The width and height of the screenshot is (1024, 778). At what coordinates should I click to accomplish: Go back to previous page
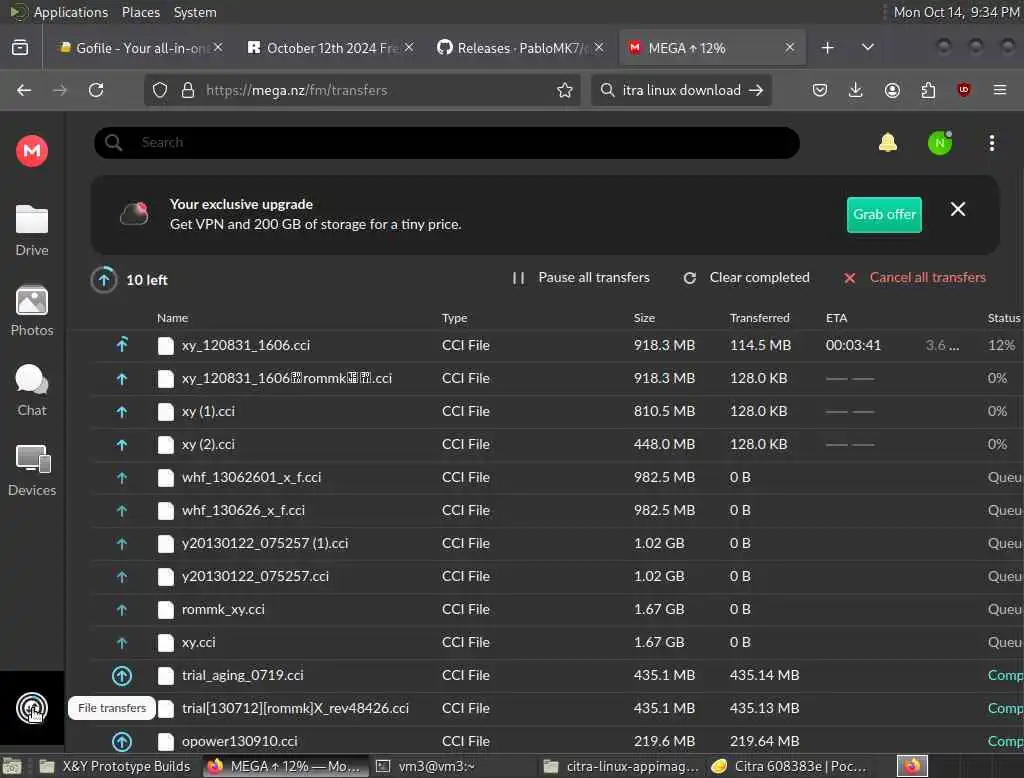point(24,90)
